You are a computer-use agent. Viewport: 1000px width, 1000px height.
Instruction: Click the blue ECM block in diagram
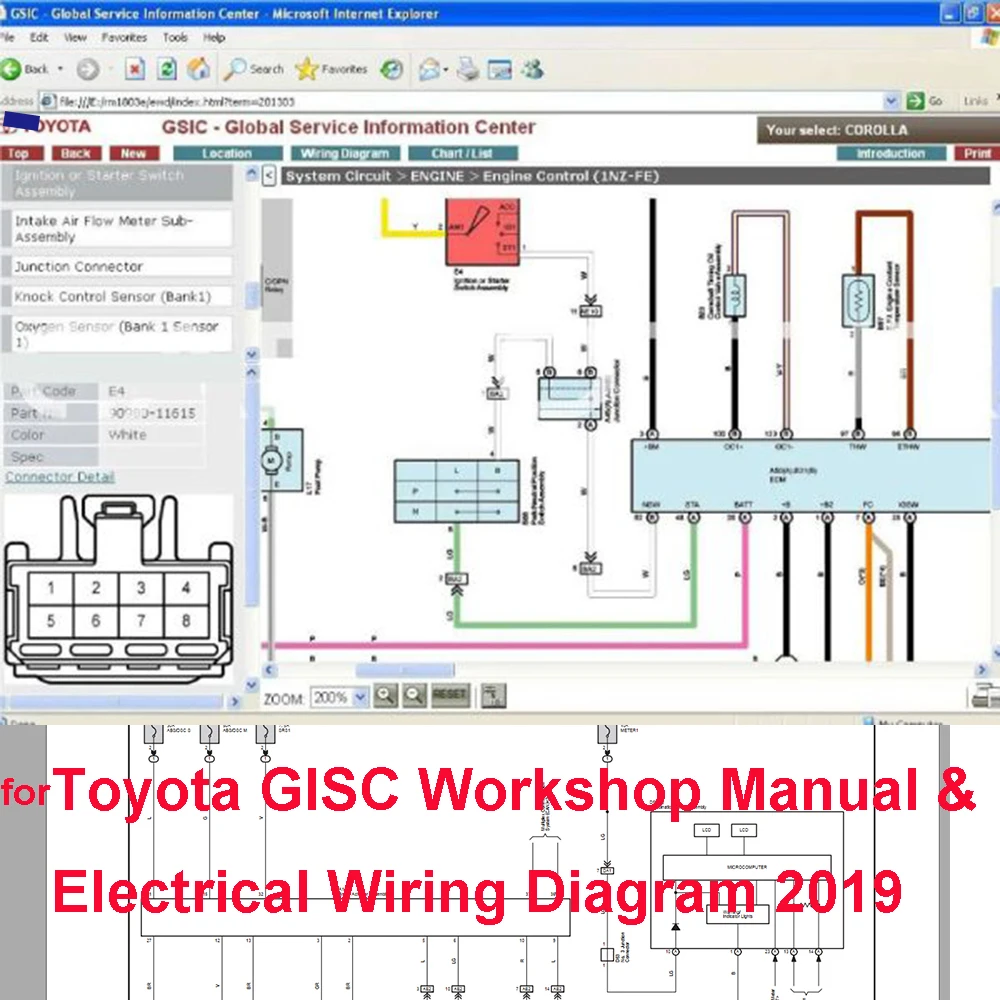(810, 475)
